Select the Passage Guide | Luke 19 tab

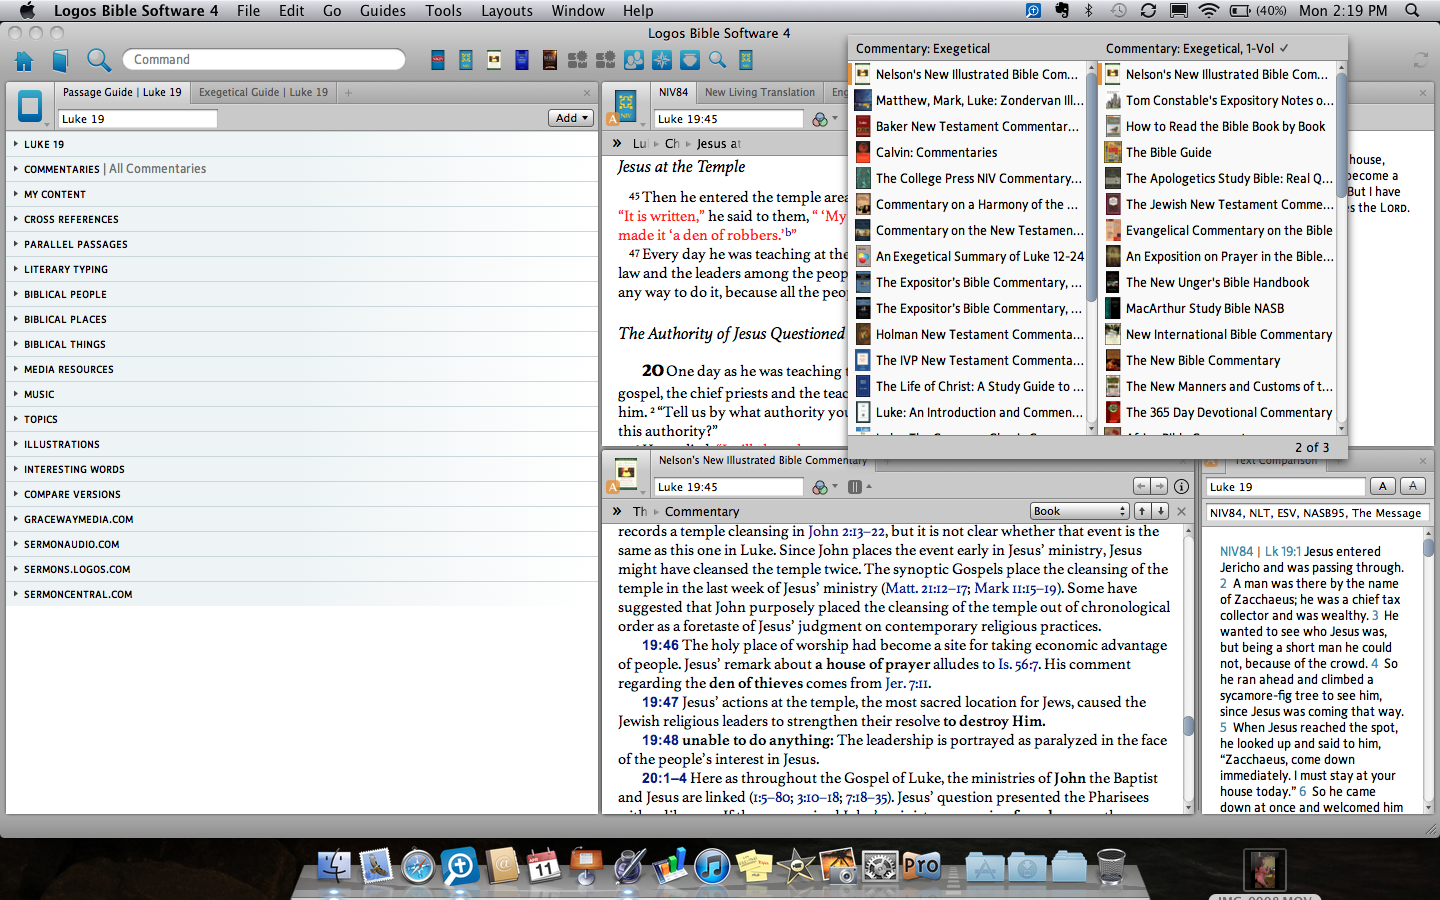point(122,92)
